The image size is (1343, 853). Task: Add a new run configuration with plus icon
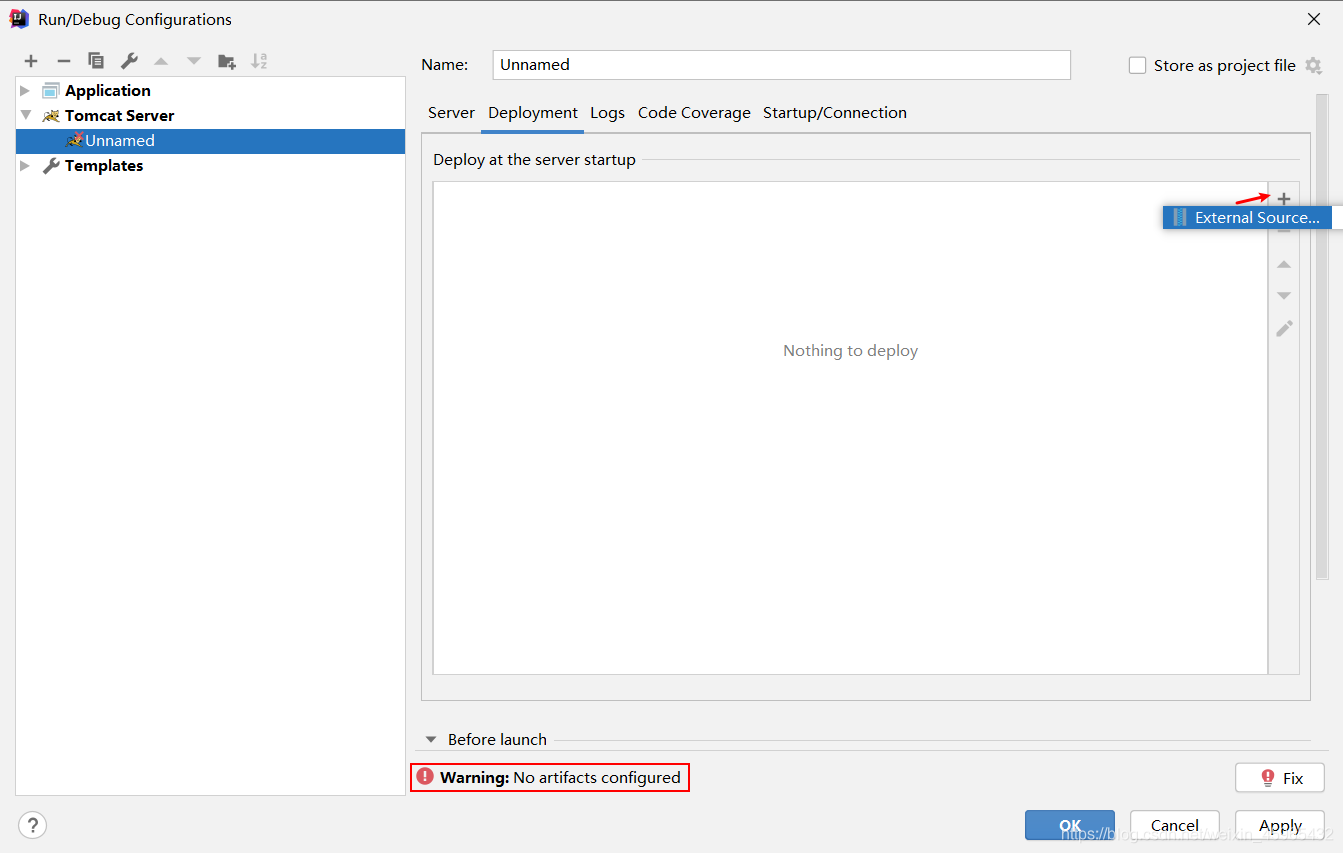[30, 60]
